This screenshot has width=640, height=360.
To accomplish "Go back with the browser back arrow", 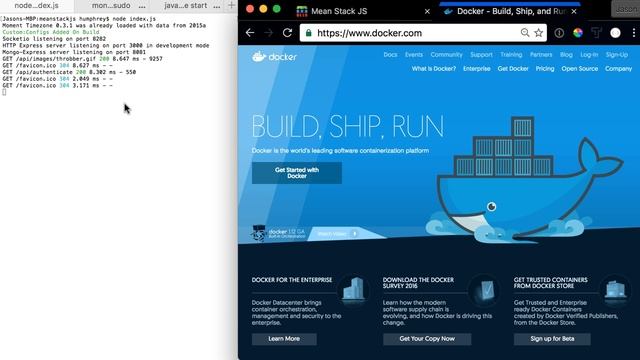I will (x=250, y=33).
